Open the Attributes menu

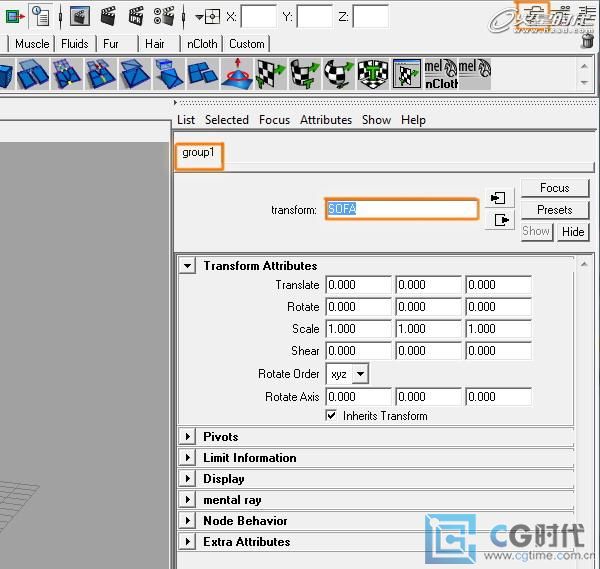(326, 120)
